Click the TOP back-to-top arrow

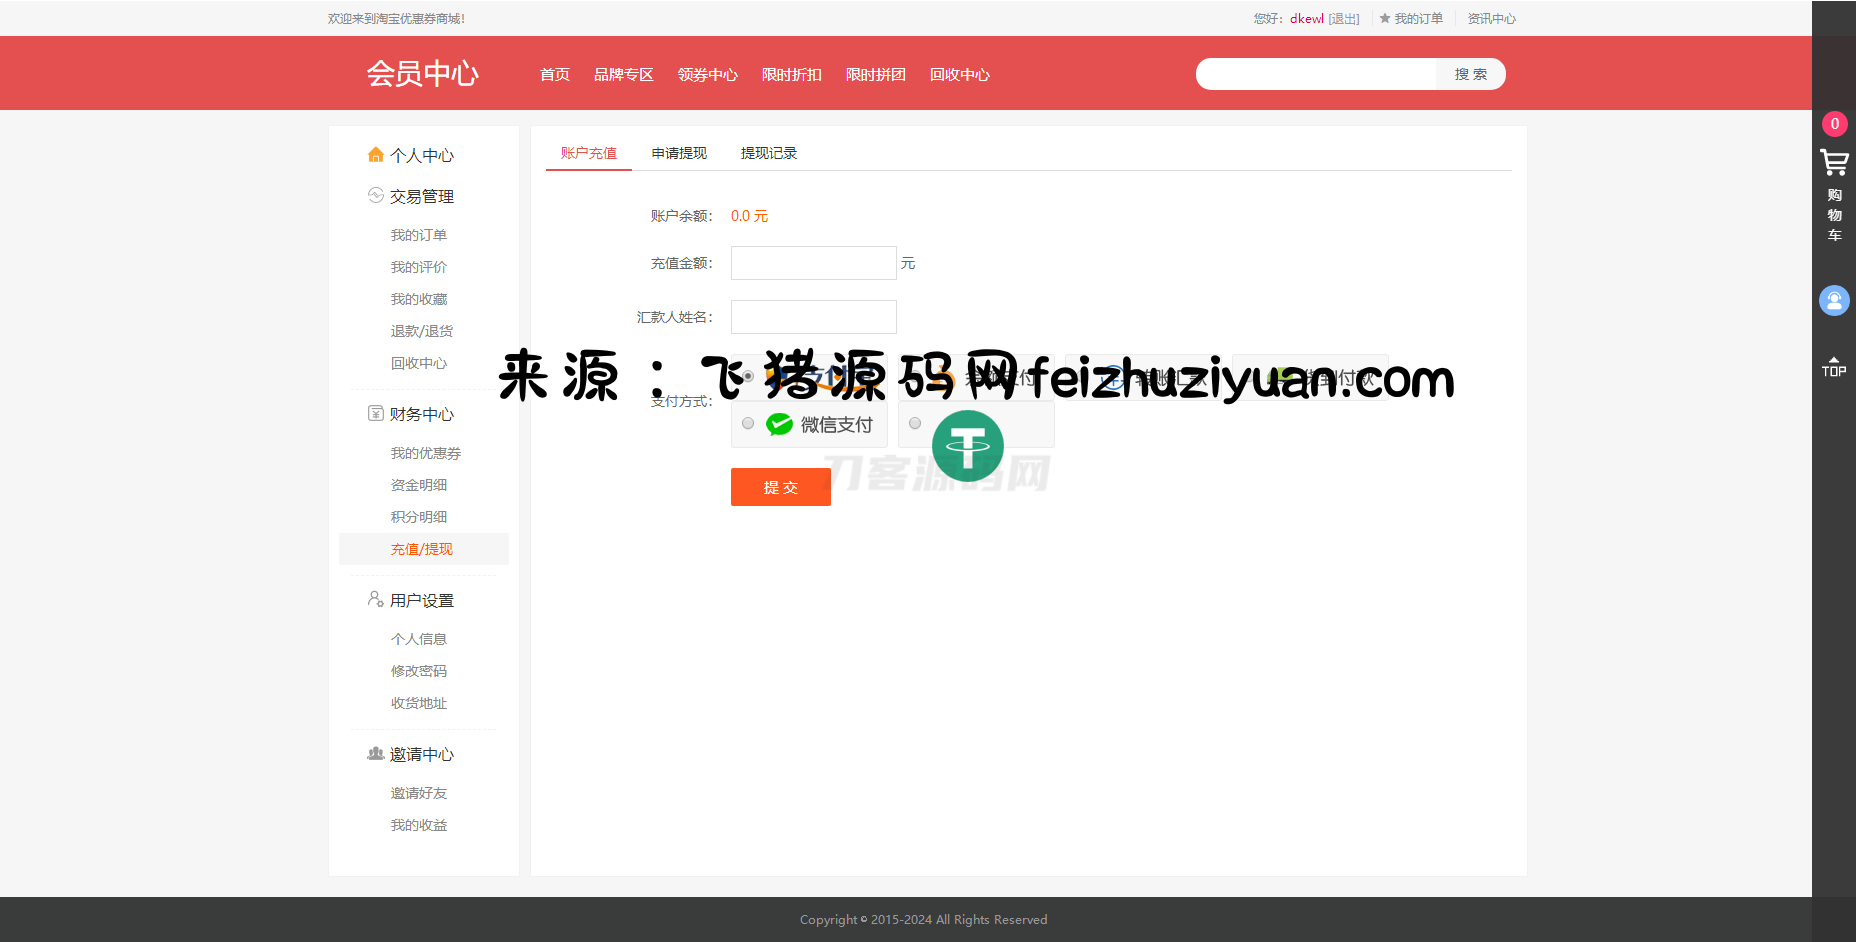[1833, 366]
